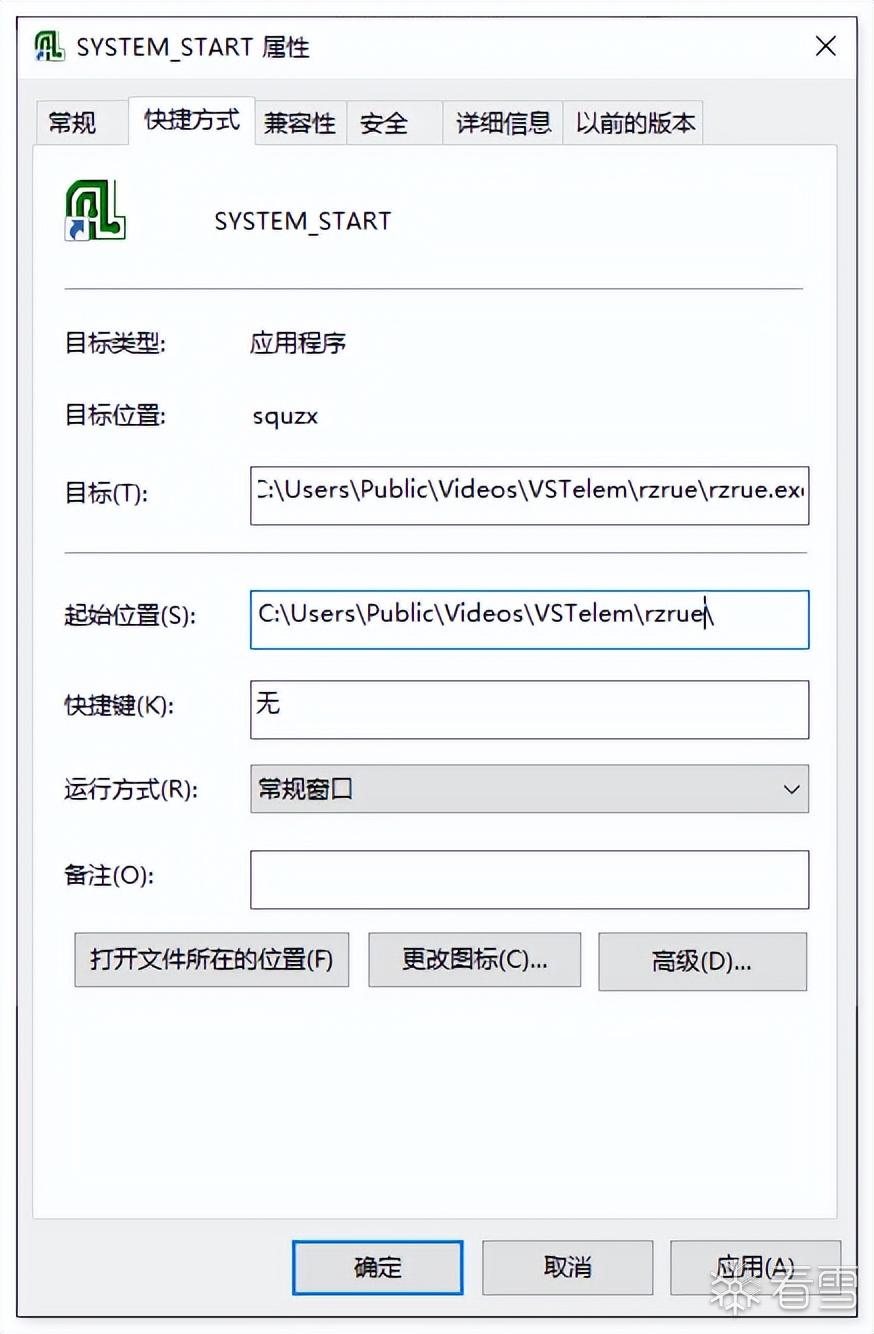Viewport: 874px width, 1334px height.
Task: Click the large SYSTEM_START shortcut icon
Action: point(95,211)
